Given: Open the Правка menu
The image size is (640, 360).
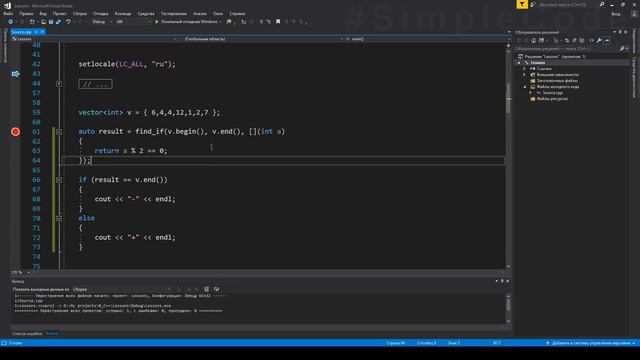Looking at the screenshot, I should click(26, 13).
